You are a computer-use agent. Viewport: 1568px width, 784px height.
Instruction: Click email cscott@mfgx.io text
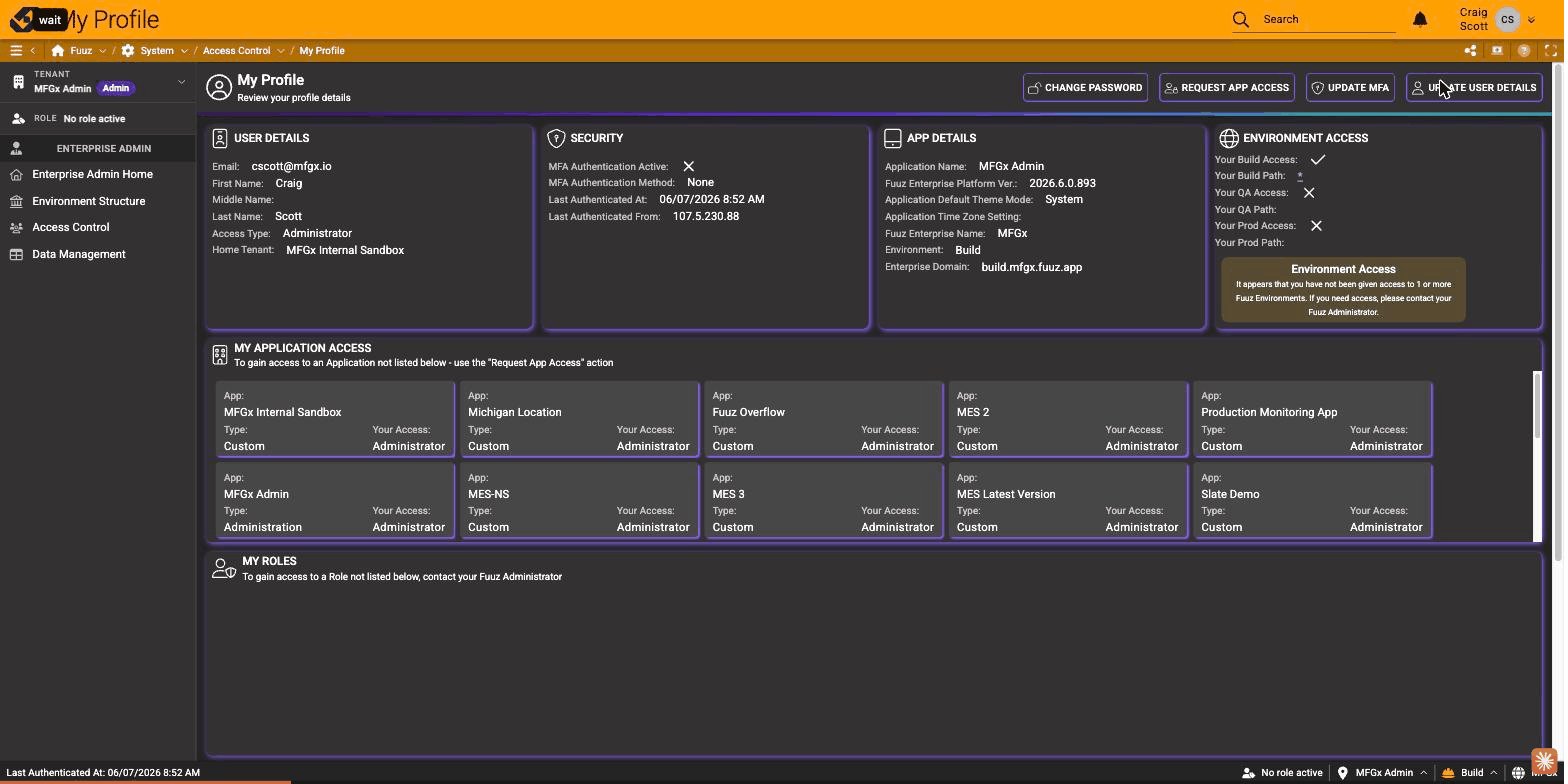pos(291,166)
